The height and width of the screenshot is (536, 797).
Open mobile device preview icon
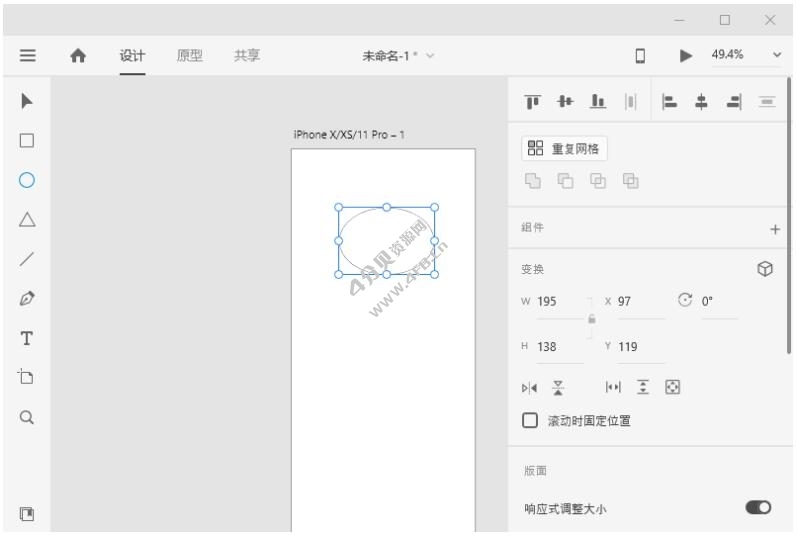coord(640,55)
